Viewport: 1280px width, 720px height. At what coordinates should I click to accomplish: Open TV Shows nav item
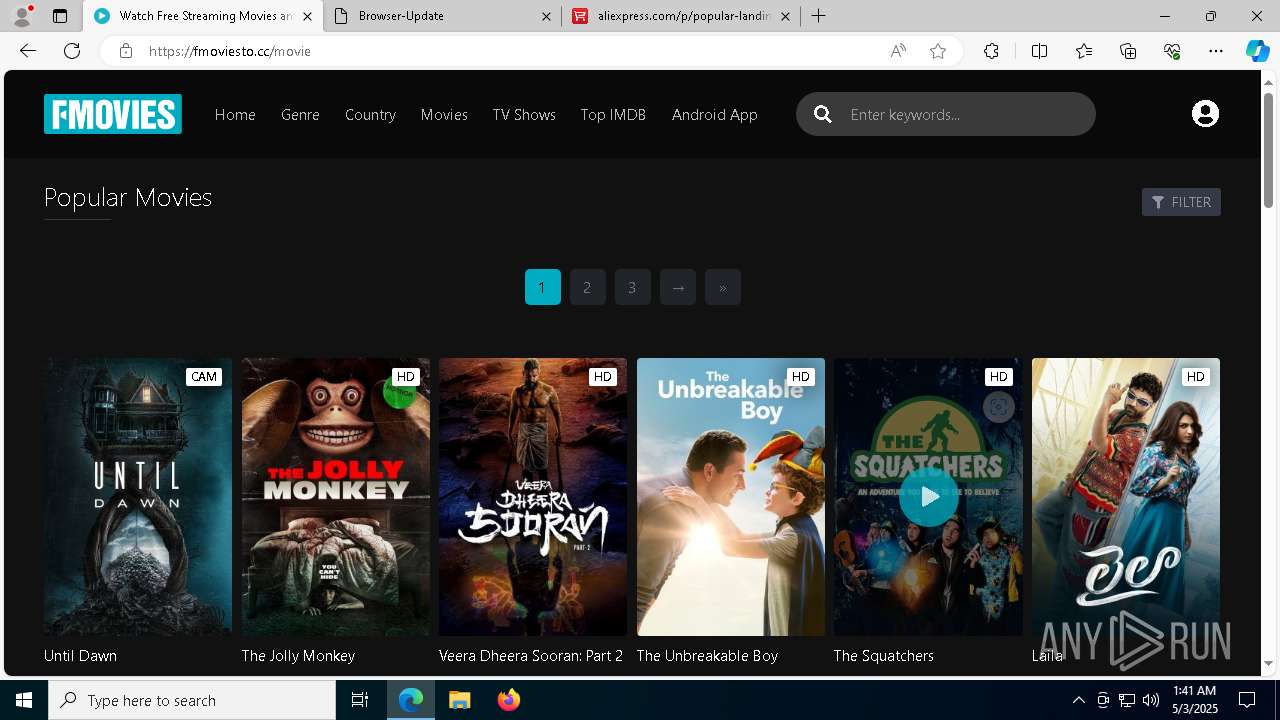click(524, 115)
